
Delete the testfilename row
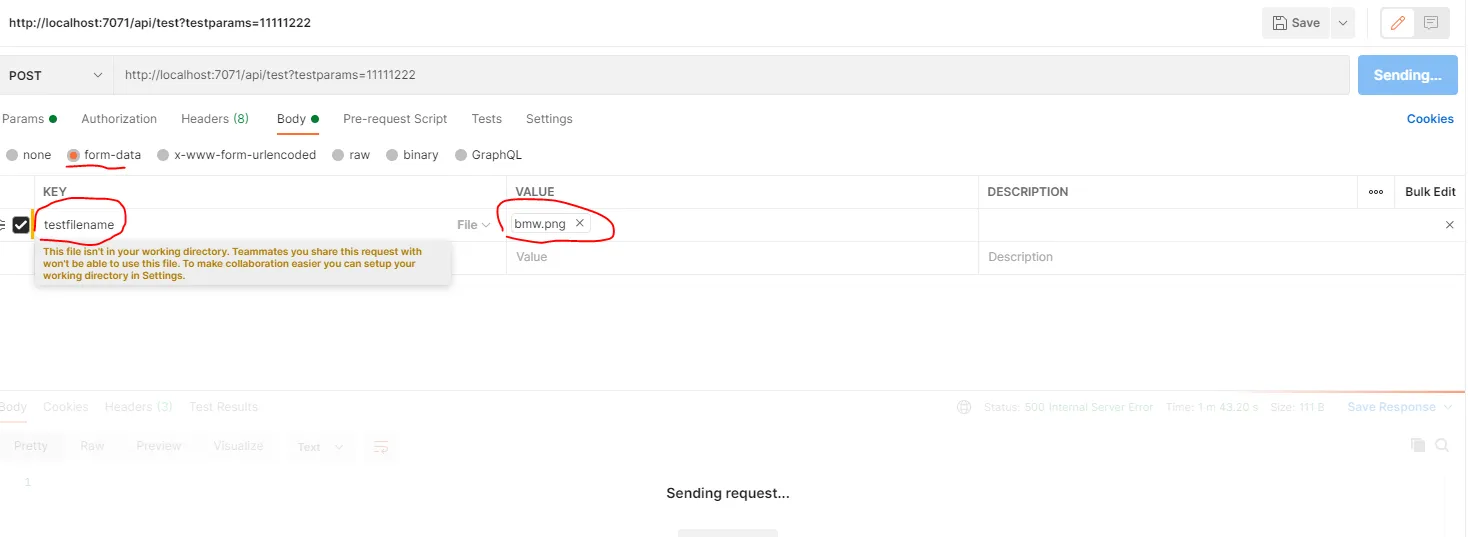1449,225
